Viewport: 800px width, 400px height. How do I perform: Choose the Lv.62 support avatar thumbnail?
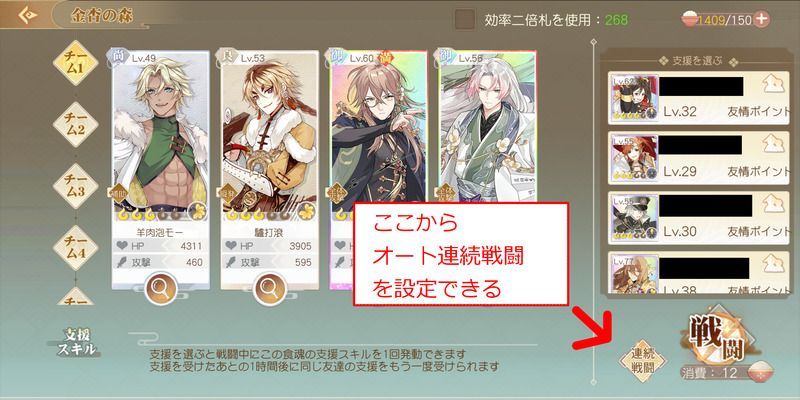click(634, 98)
